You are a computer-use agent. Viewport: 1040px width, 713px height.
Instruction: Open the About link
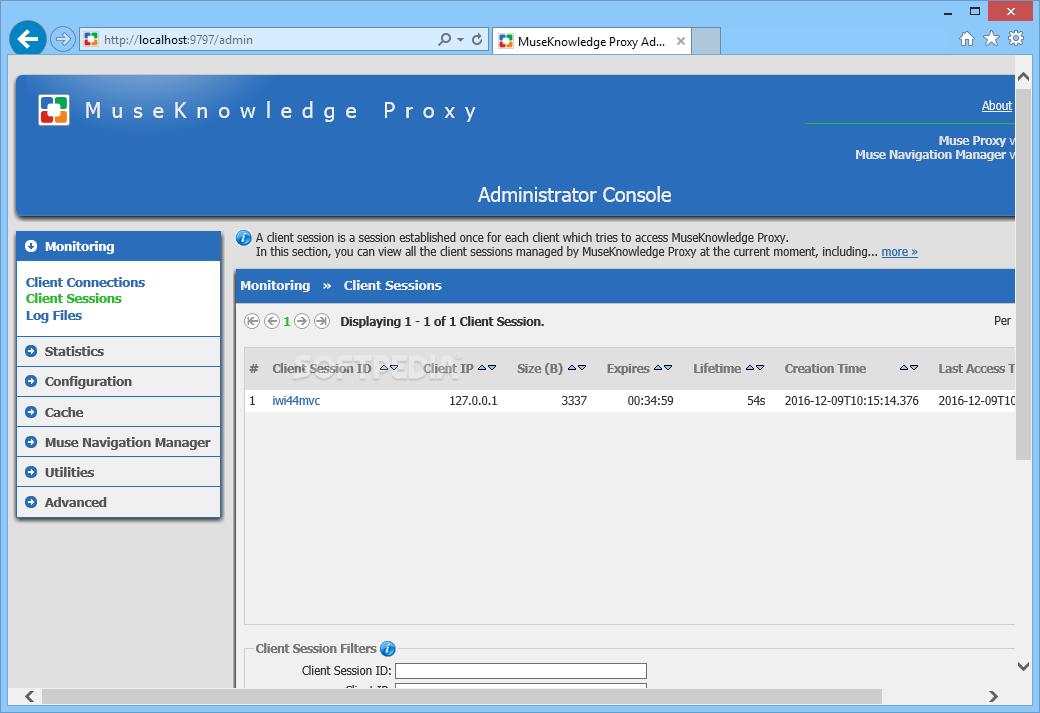click(996, 105)
